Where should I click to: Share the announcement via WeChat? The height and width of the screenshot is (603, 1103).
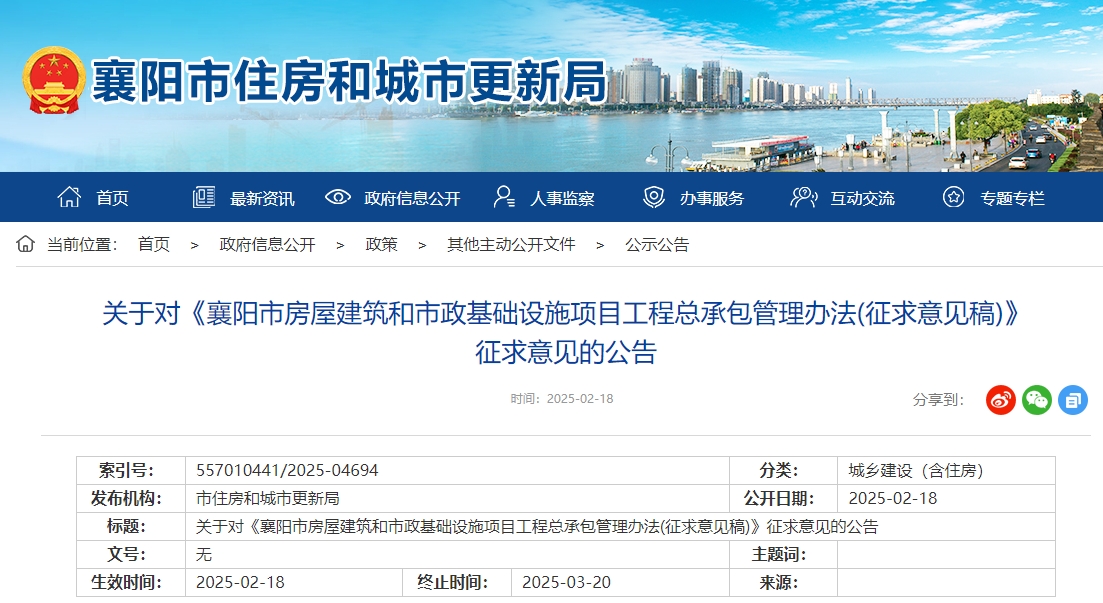coord(1037,400)
